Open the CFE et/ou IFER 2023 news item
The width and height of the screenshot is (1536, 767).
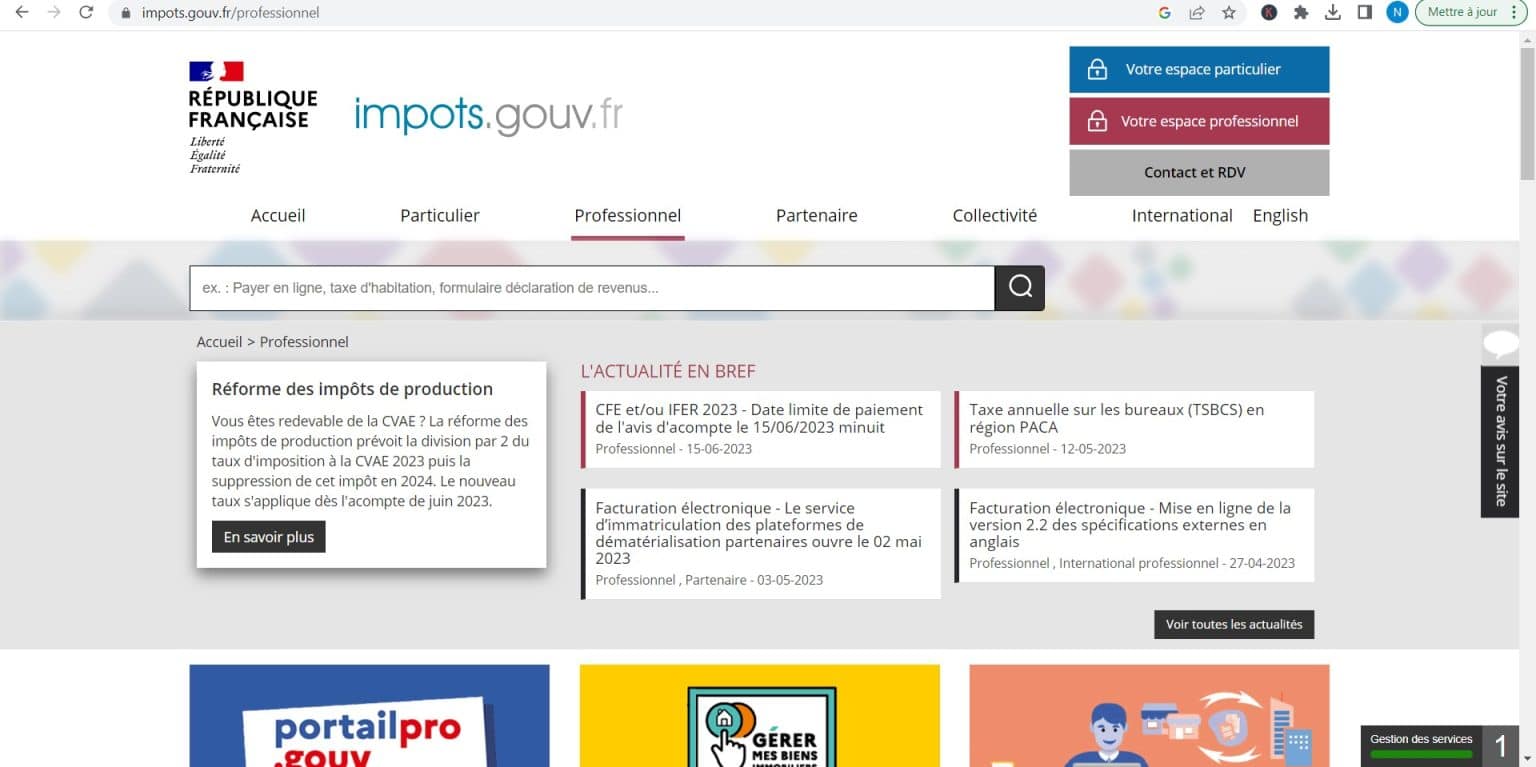[x=759, y=419]
